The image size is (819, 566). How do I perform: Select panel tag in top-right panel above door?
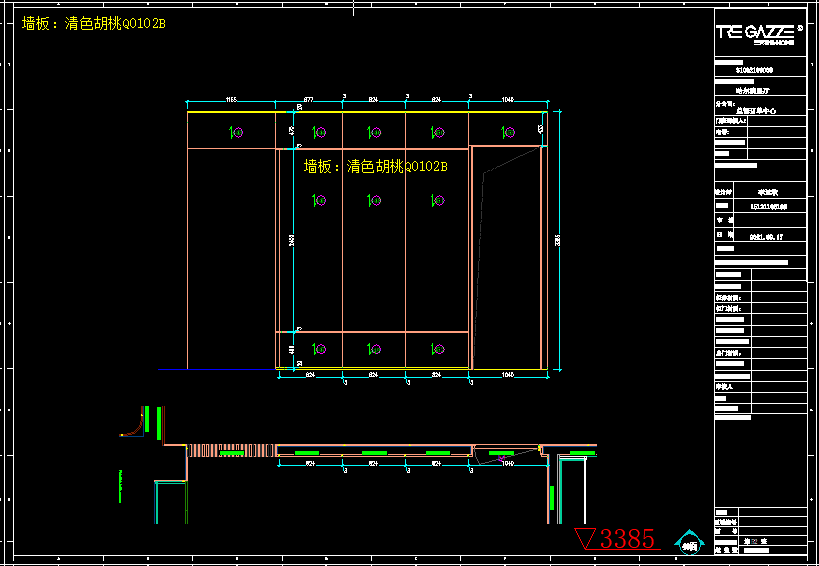pos(506,132)
